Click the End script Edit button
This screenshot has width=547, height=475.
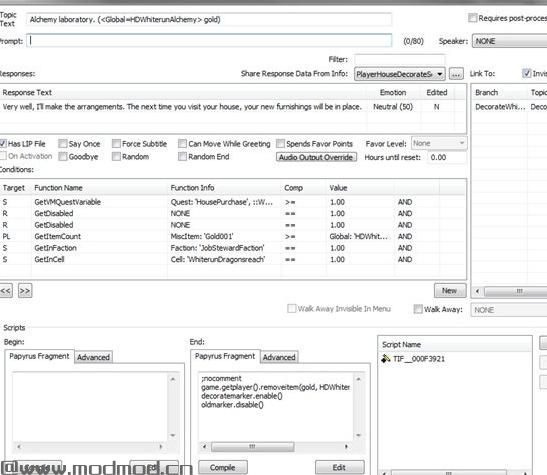click(x=339, y=467)
